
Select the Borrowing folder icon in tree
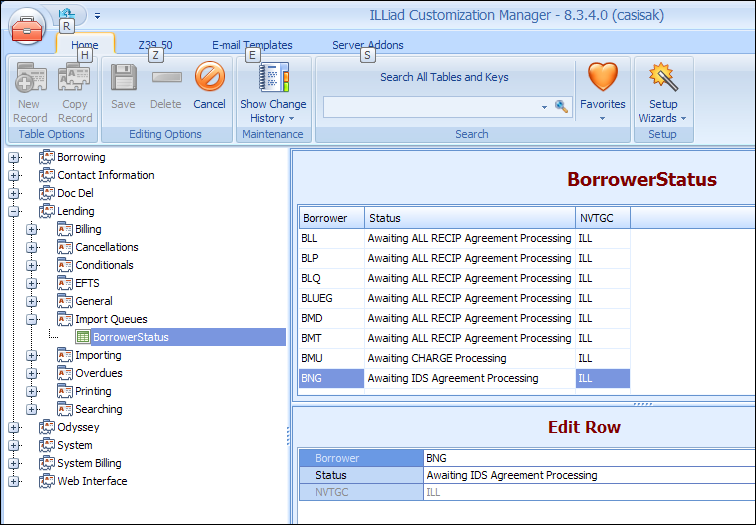(47, 157)
